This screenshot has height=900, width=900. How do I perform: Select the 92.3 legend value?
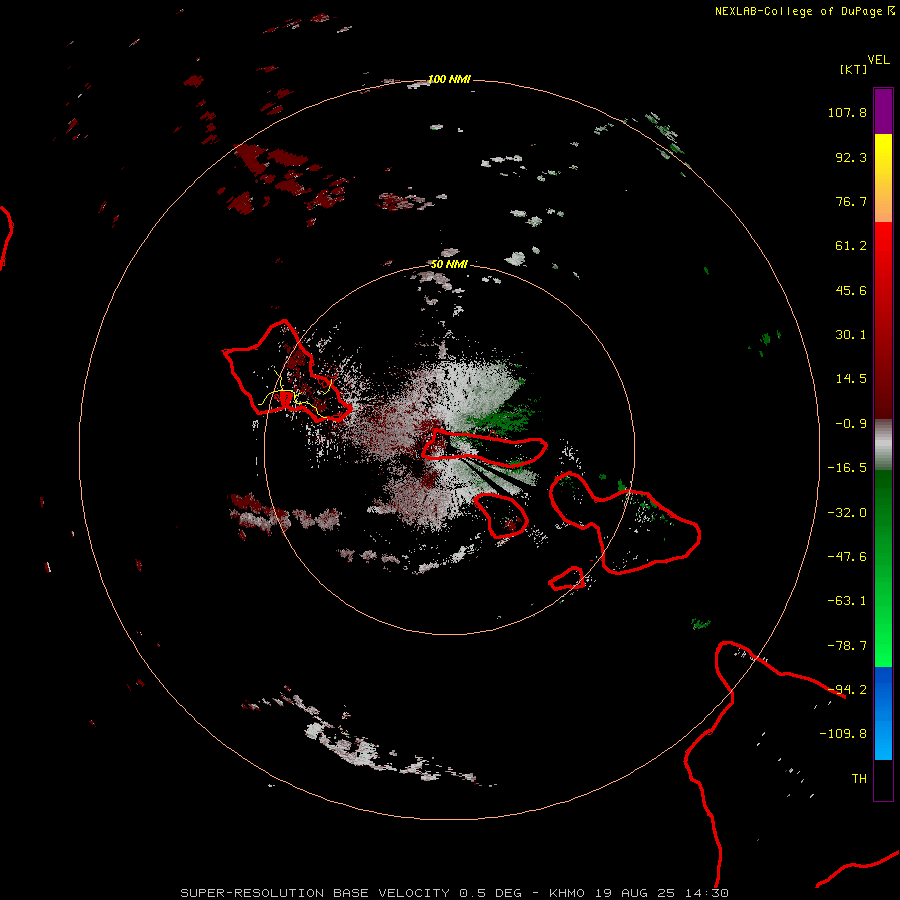pos(851,157)
